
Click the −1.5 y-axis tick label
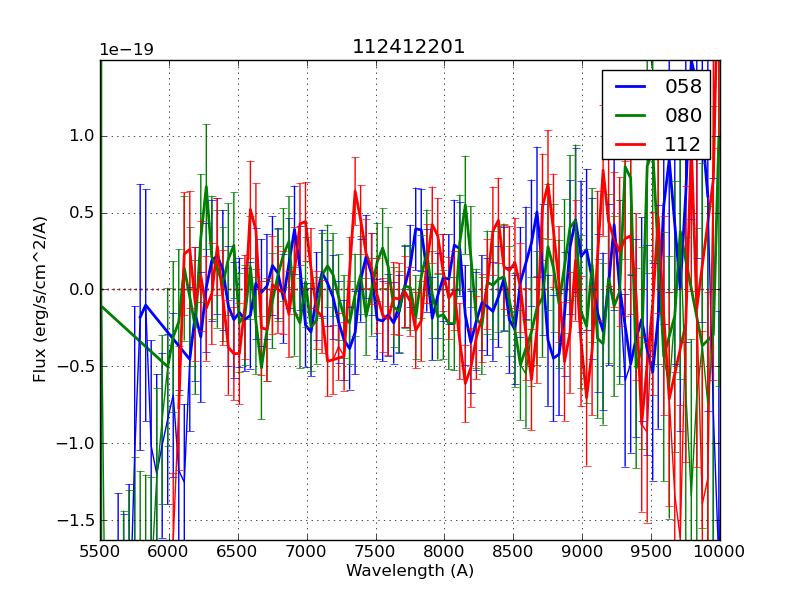77,521
